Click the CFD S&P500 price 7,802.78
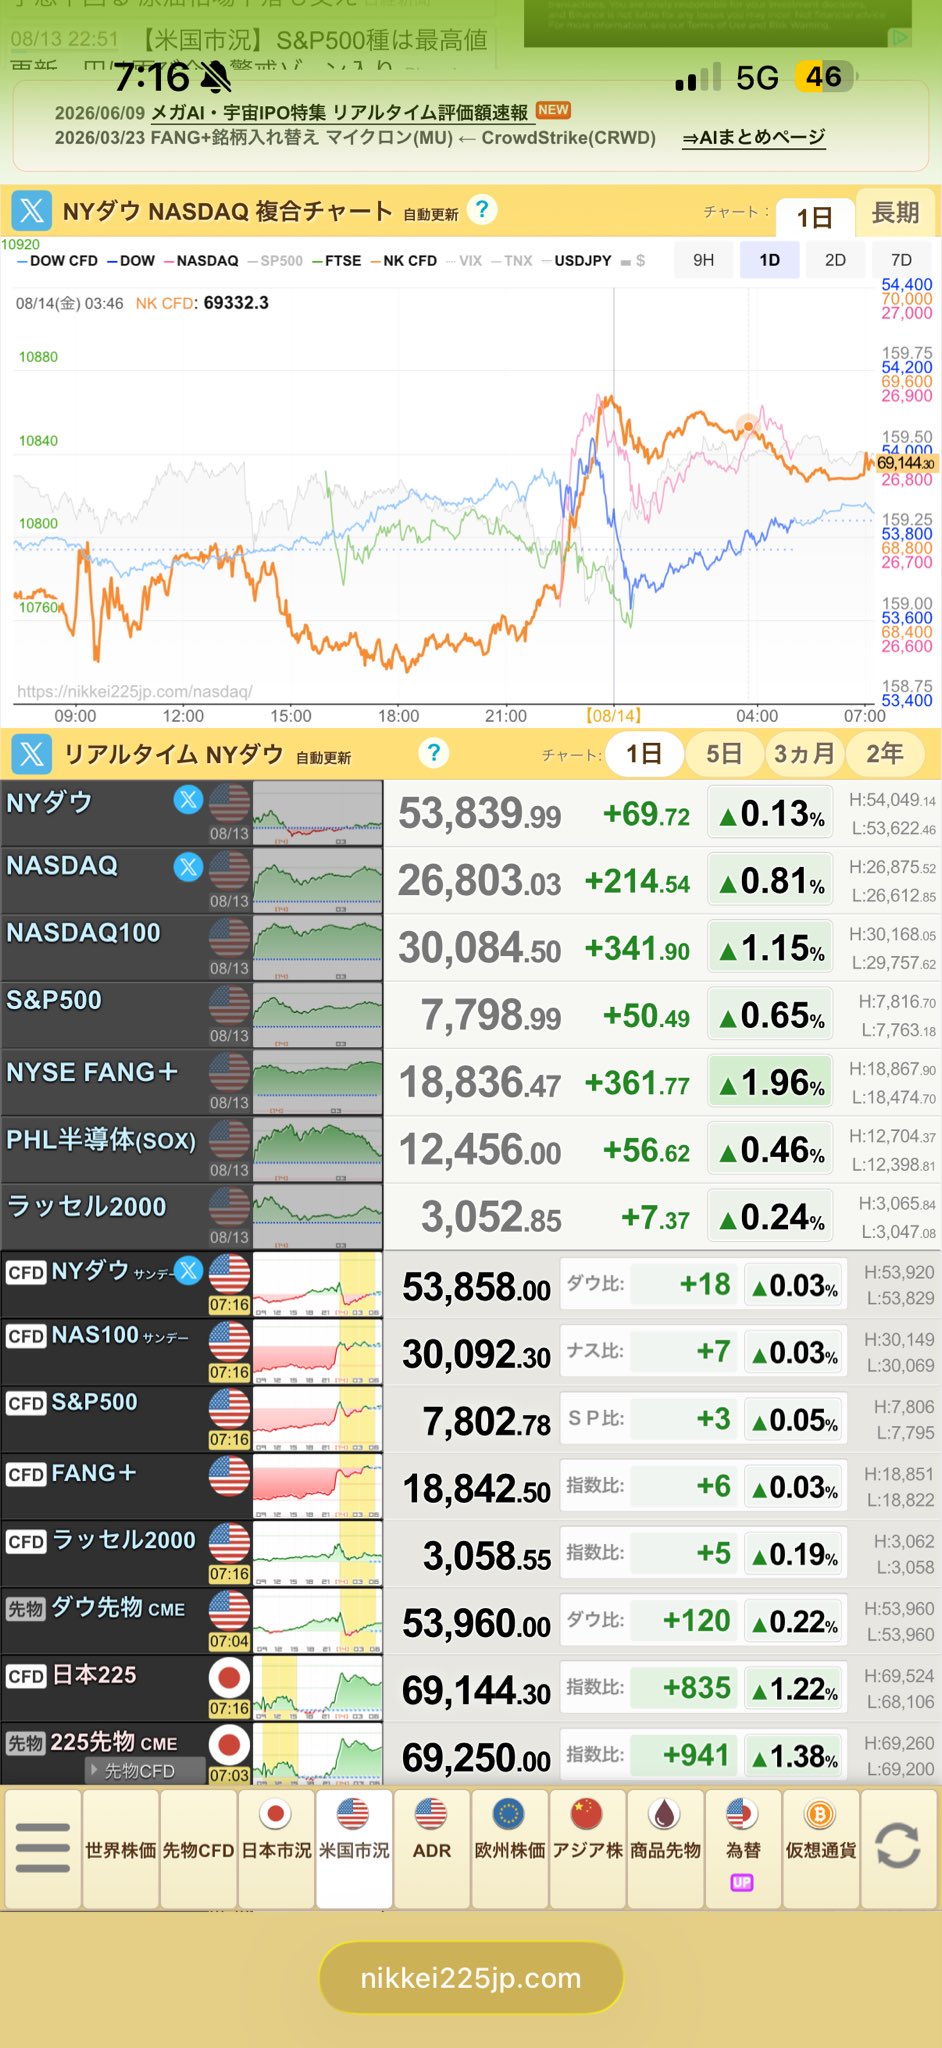The height and width of the screenshot is (2048, 942). coord(486,1420)
